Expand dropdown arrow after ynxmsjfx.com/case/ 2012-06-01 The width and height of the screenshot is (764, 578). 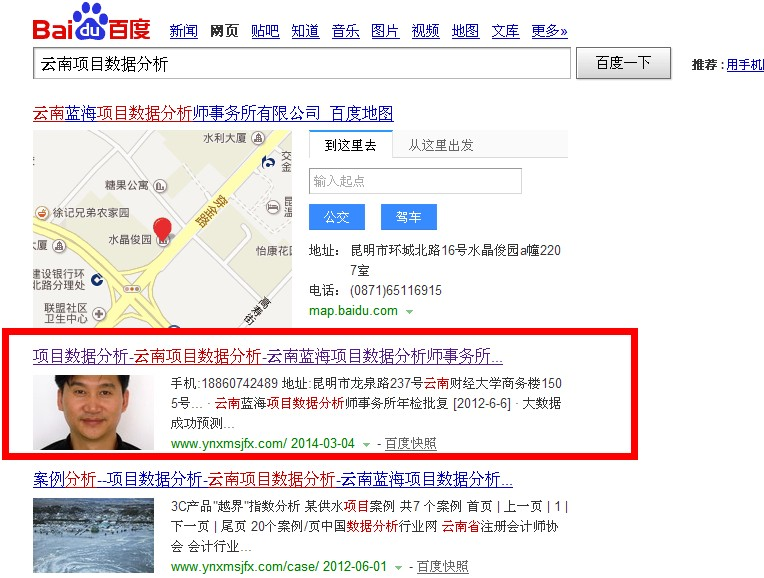399,567
